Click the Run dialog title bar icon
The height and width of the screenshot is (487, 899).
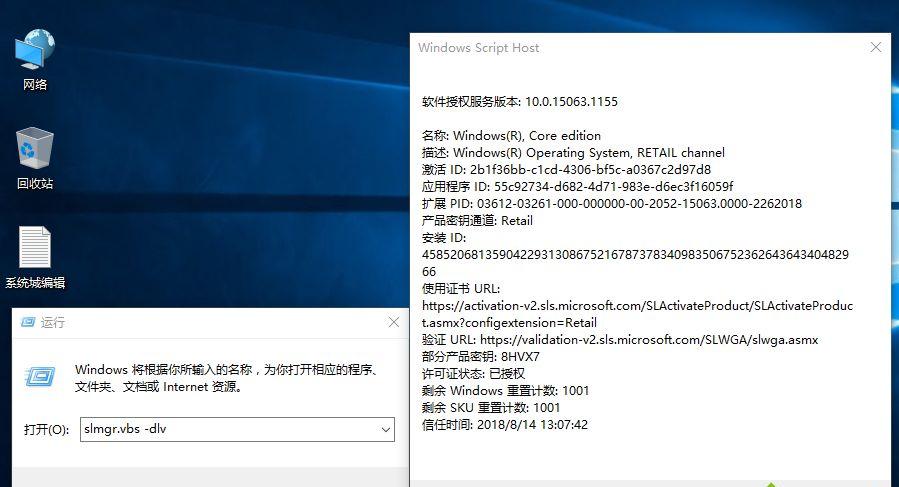(x=28, y=322)
